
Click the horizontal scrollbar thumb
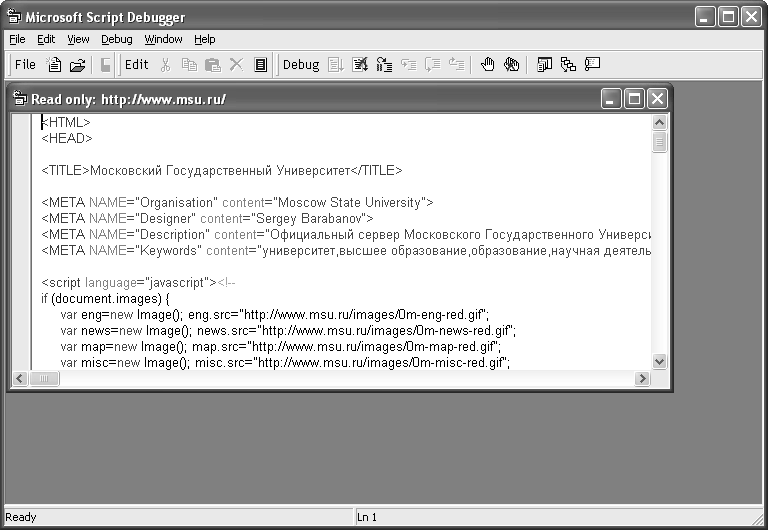pos(44,378)
